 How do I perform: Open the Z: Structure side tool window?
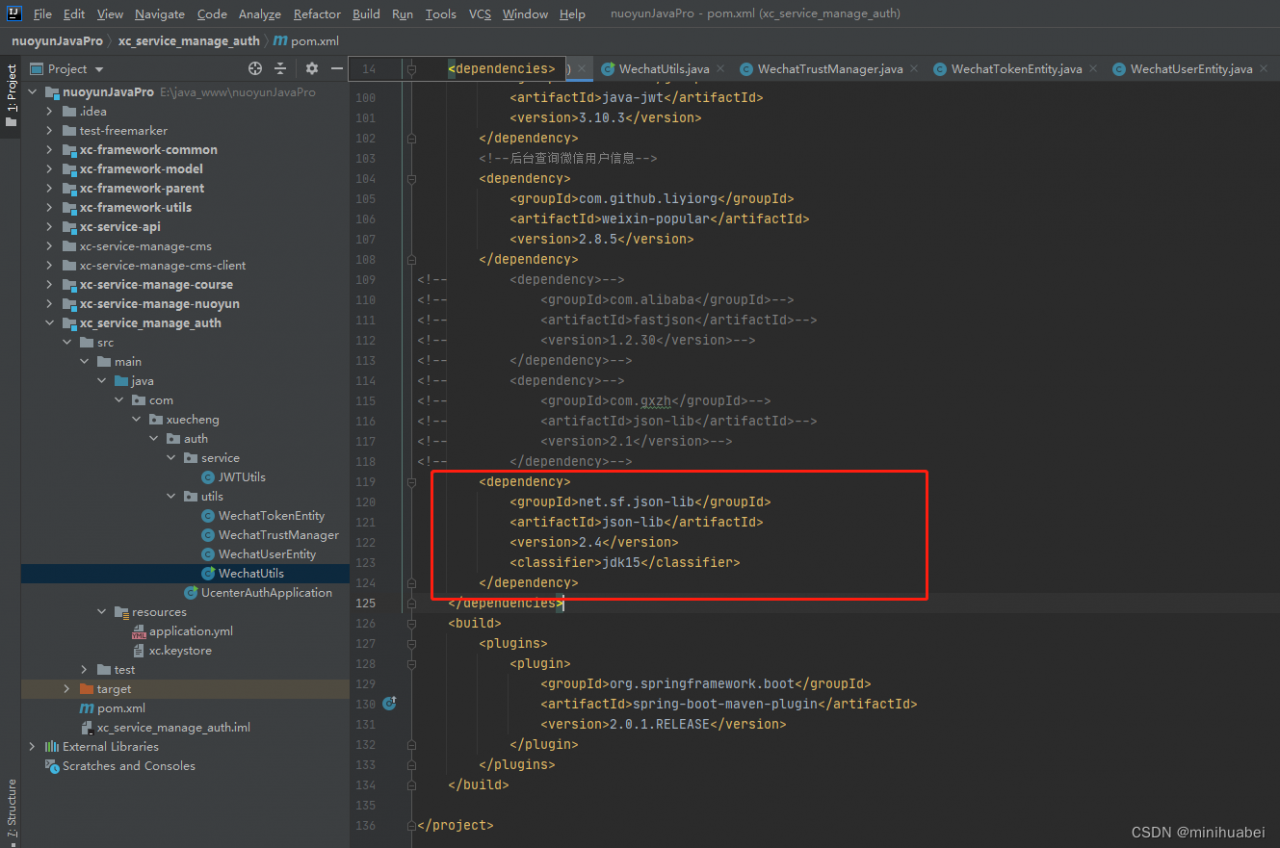click(x=11, y=808)
